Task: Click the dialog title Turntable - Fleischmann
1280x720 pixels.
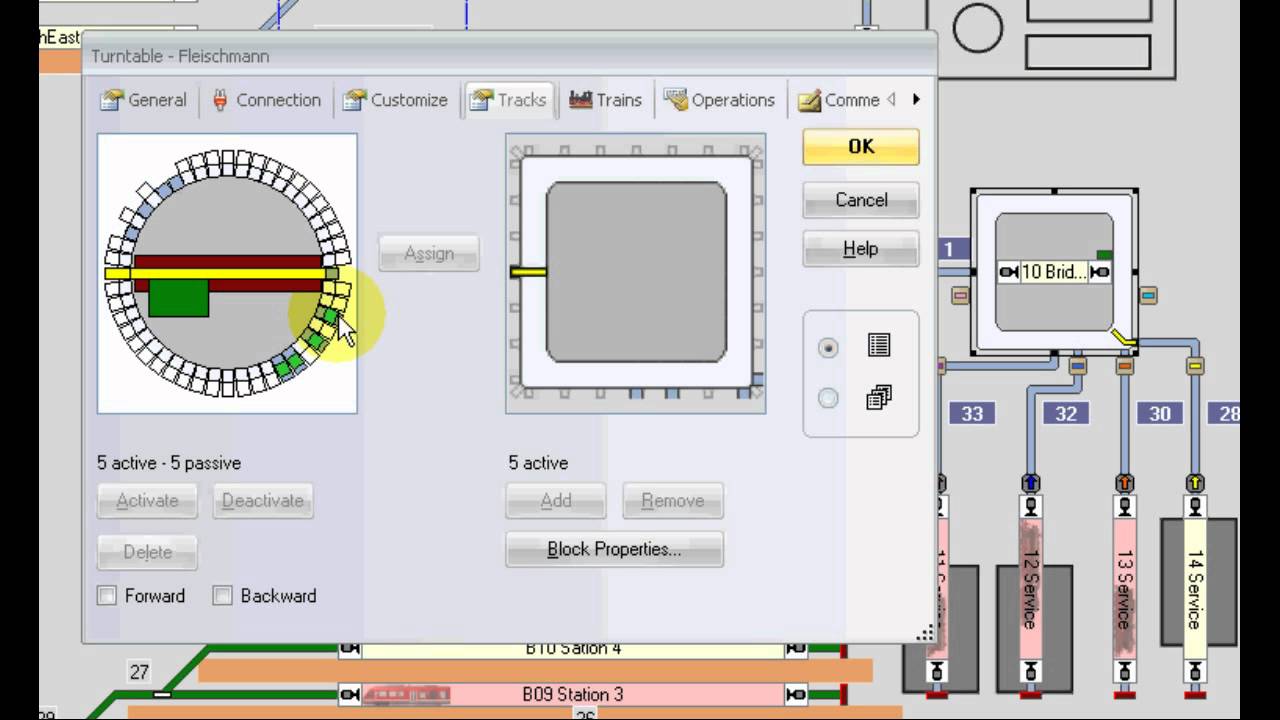Action: coord(180,56)
